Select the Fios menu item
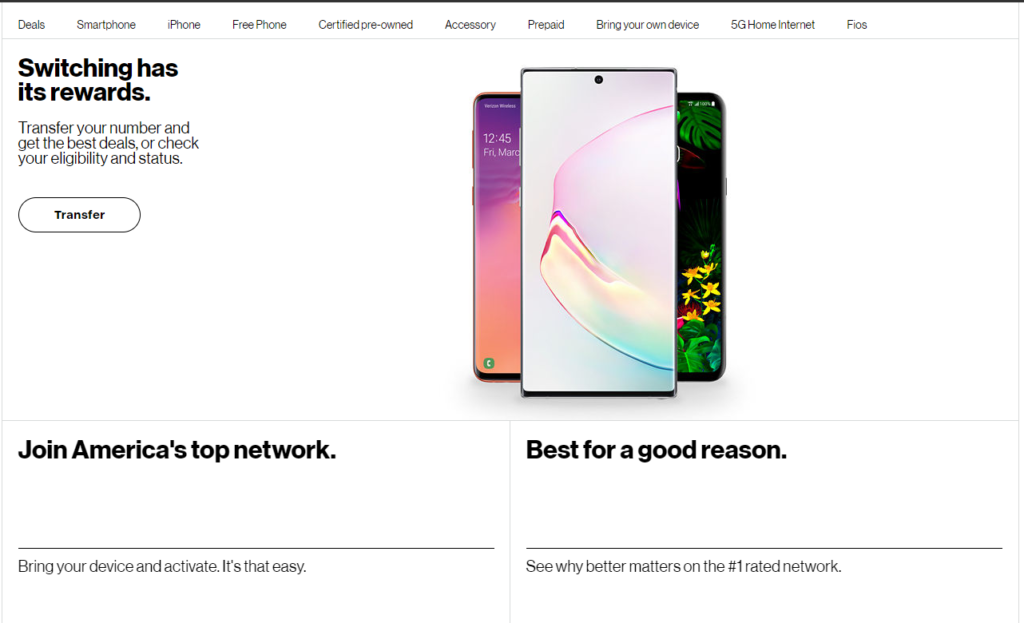This screenshot has height=623, width=1024. click(x=857, y=24)
